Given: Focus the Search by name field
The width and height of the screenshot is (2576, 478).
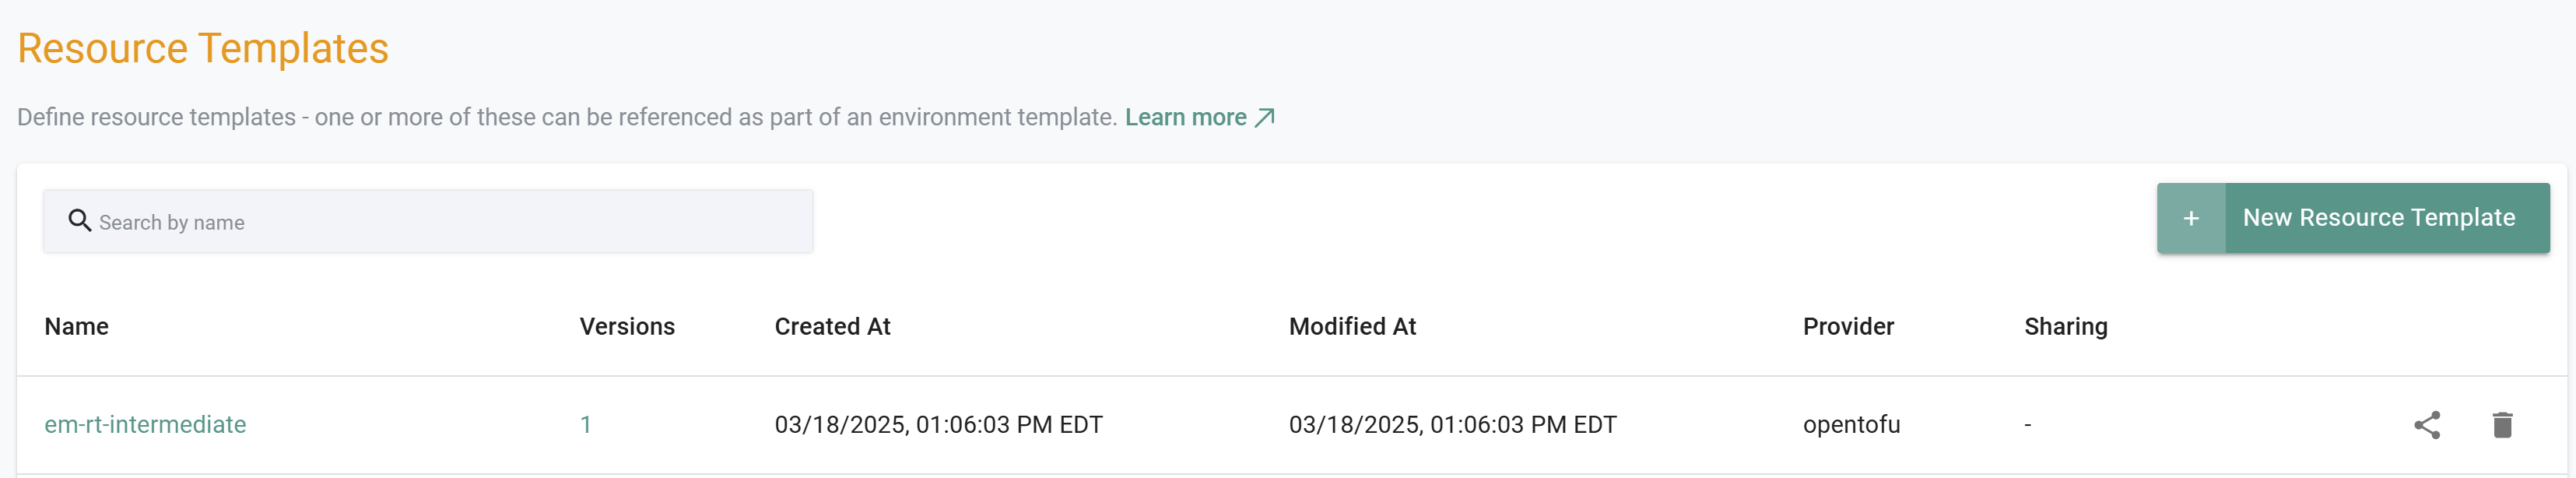Looking at the screenshot, I should coord(450,222).
